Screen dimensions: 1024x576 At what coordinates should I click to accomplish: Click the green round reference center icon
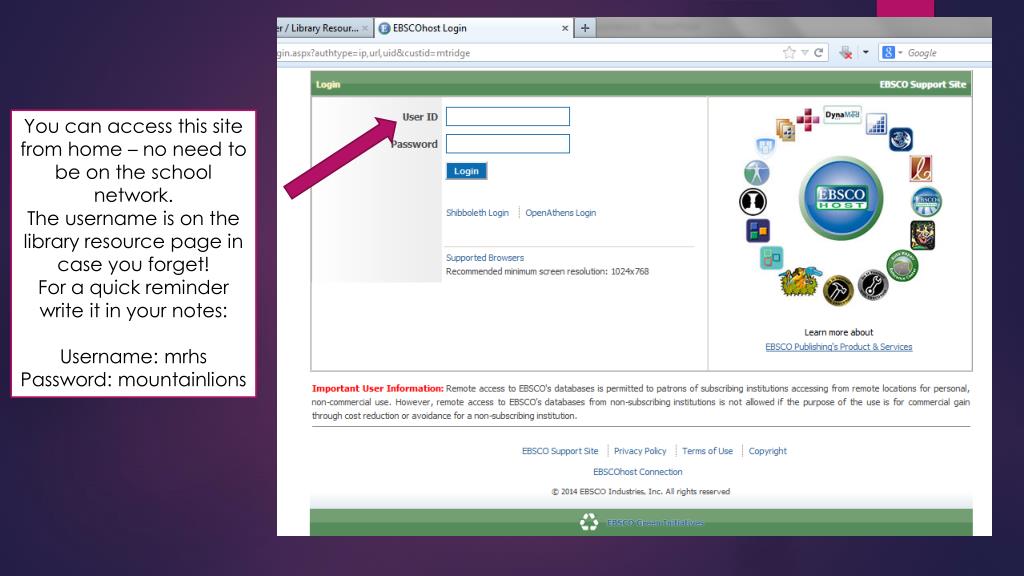903,265
